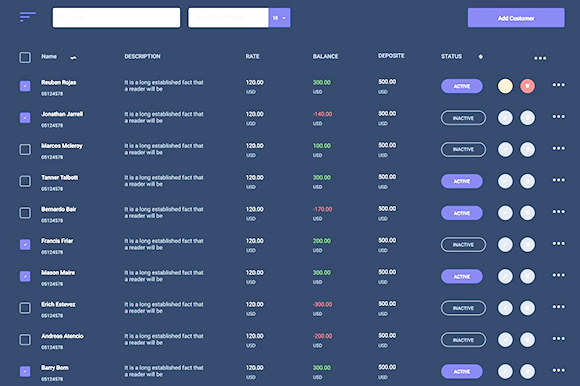Viewport: 580px width, 386px height.
Task: Sort by Name using the arrow
Action: 73,57
